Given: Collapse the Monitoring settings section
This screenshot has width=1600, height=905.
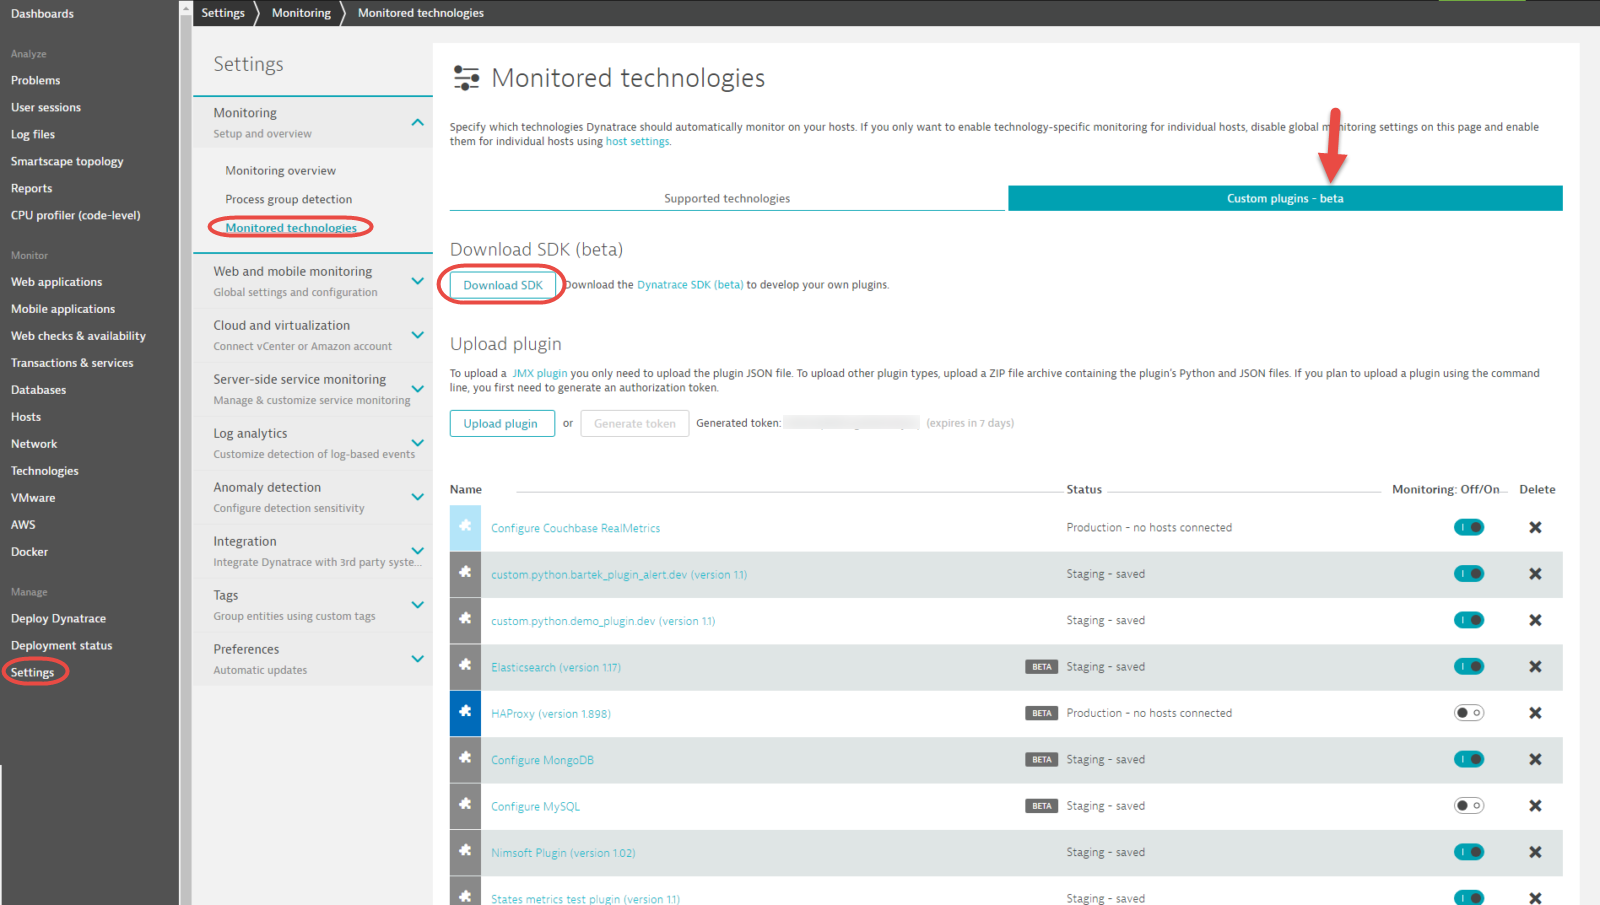Looking at the screenshot, I should [x=417, y=122].
